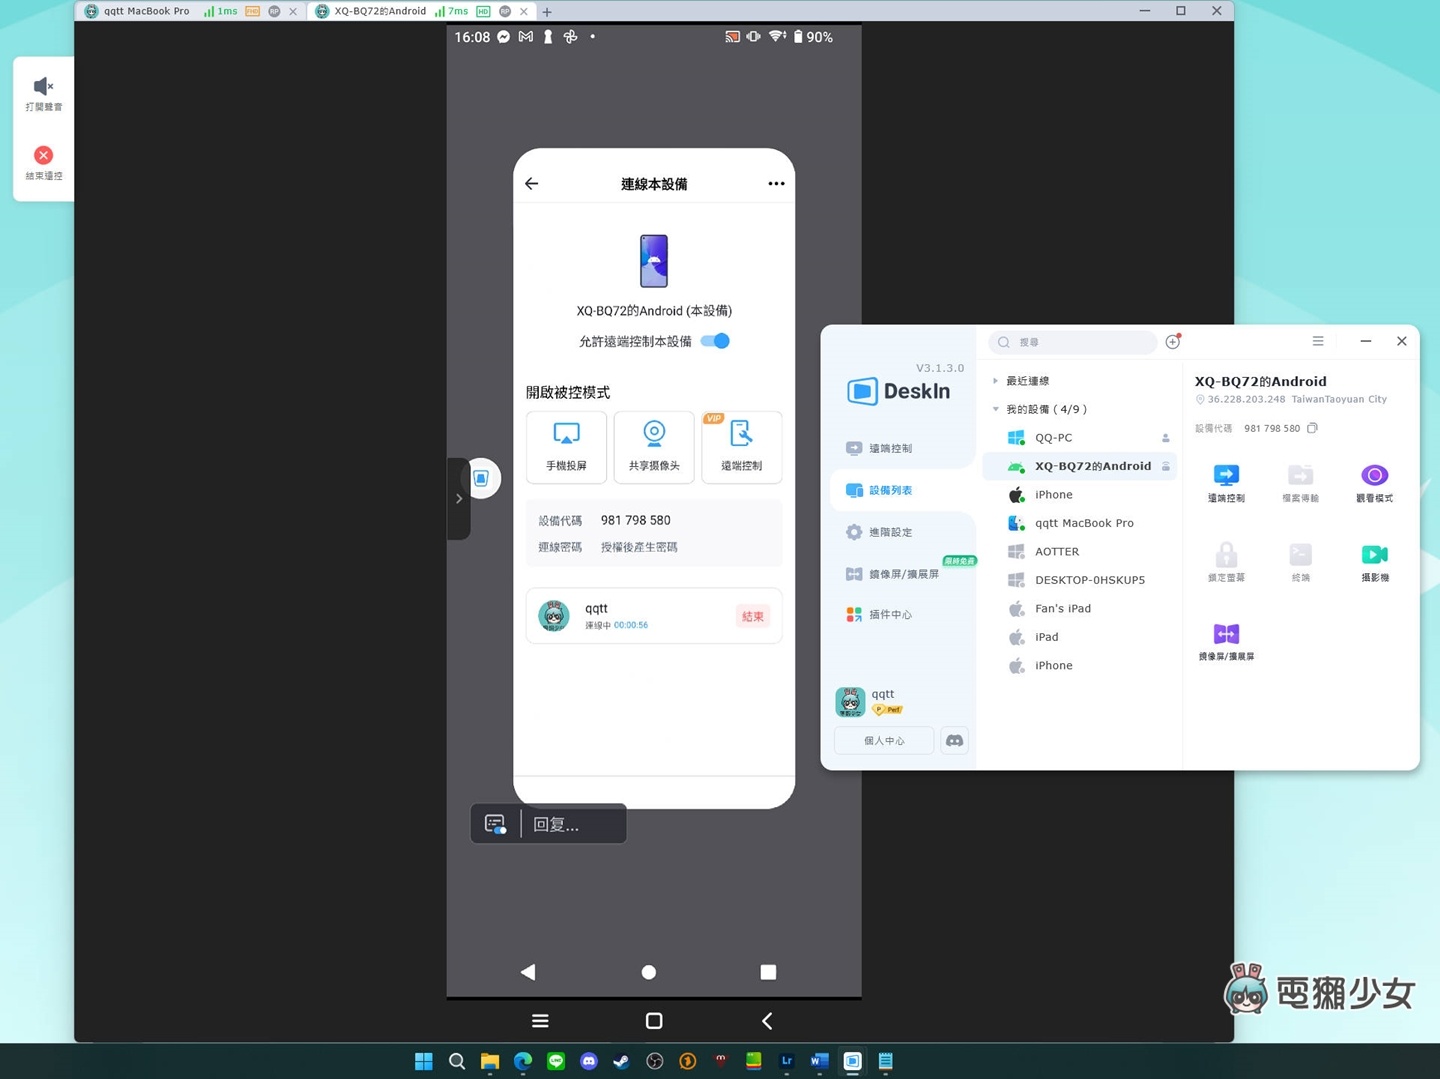Screen dimensions: 1440x1079
Task: Open Microsoft Edge from taskbar
Action: point(523,1061)
